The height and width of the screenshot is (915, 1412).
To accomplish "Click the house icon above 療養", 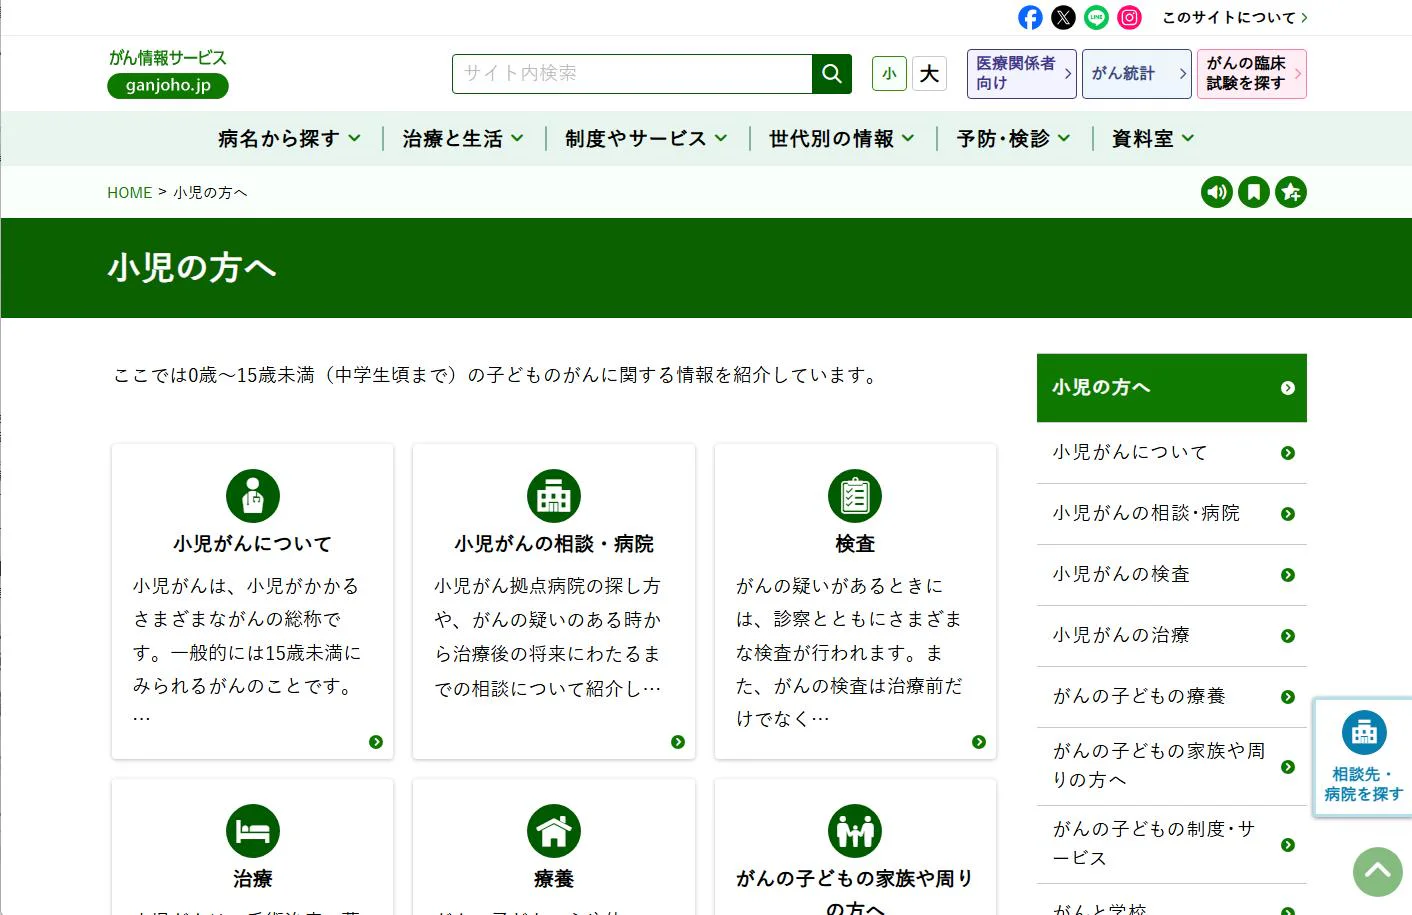I will click(x=554, y=831).
